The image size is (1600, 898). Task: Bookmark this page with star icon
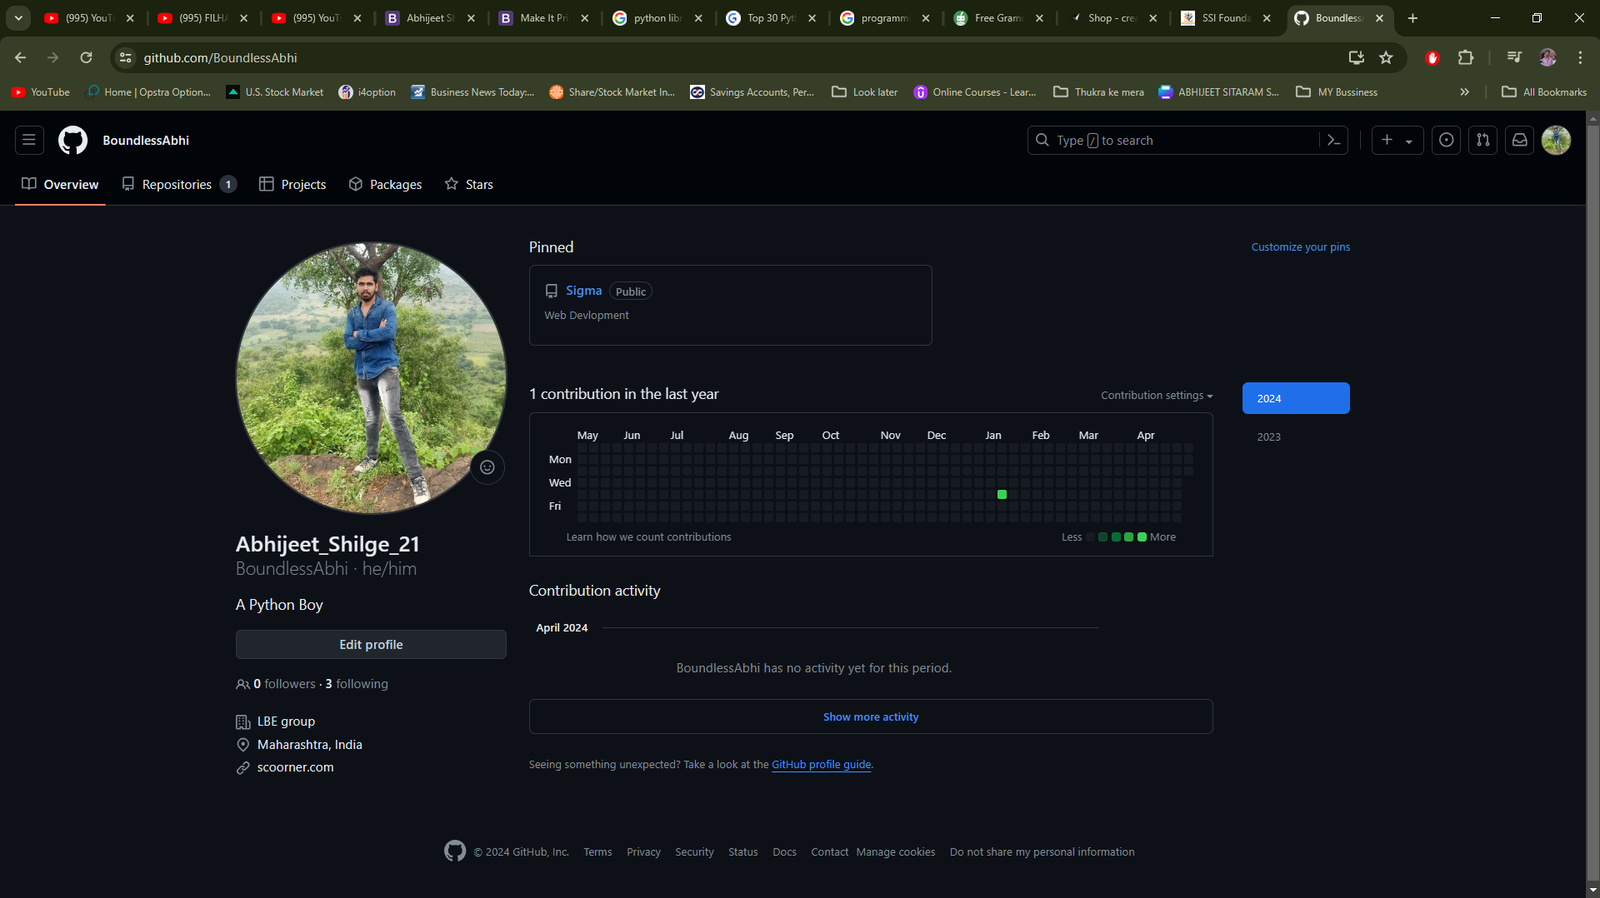click(1386, 58)
